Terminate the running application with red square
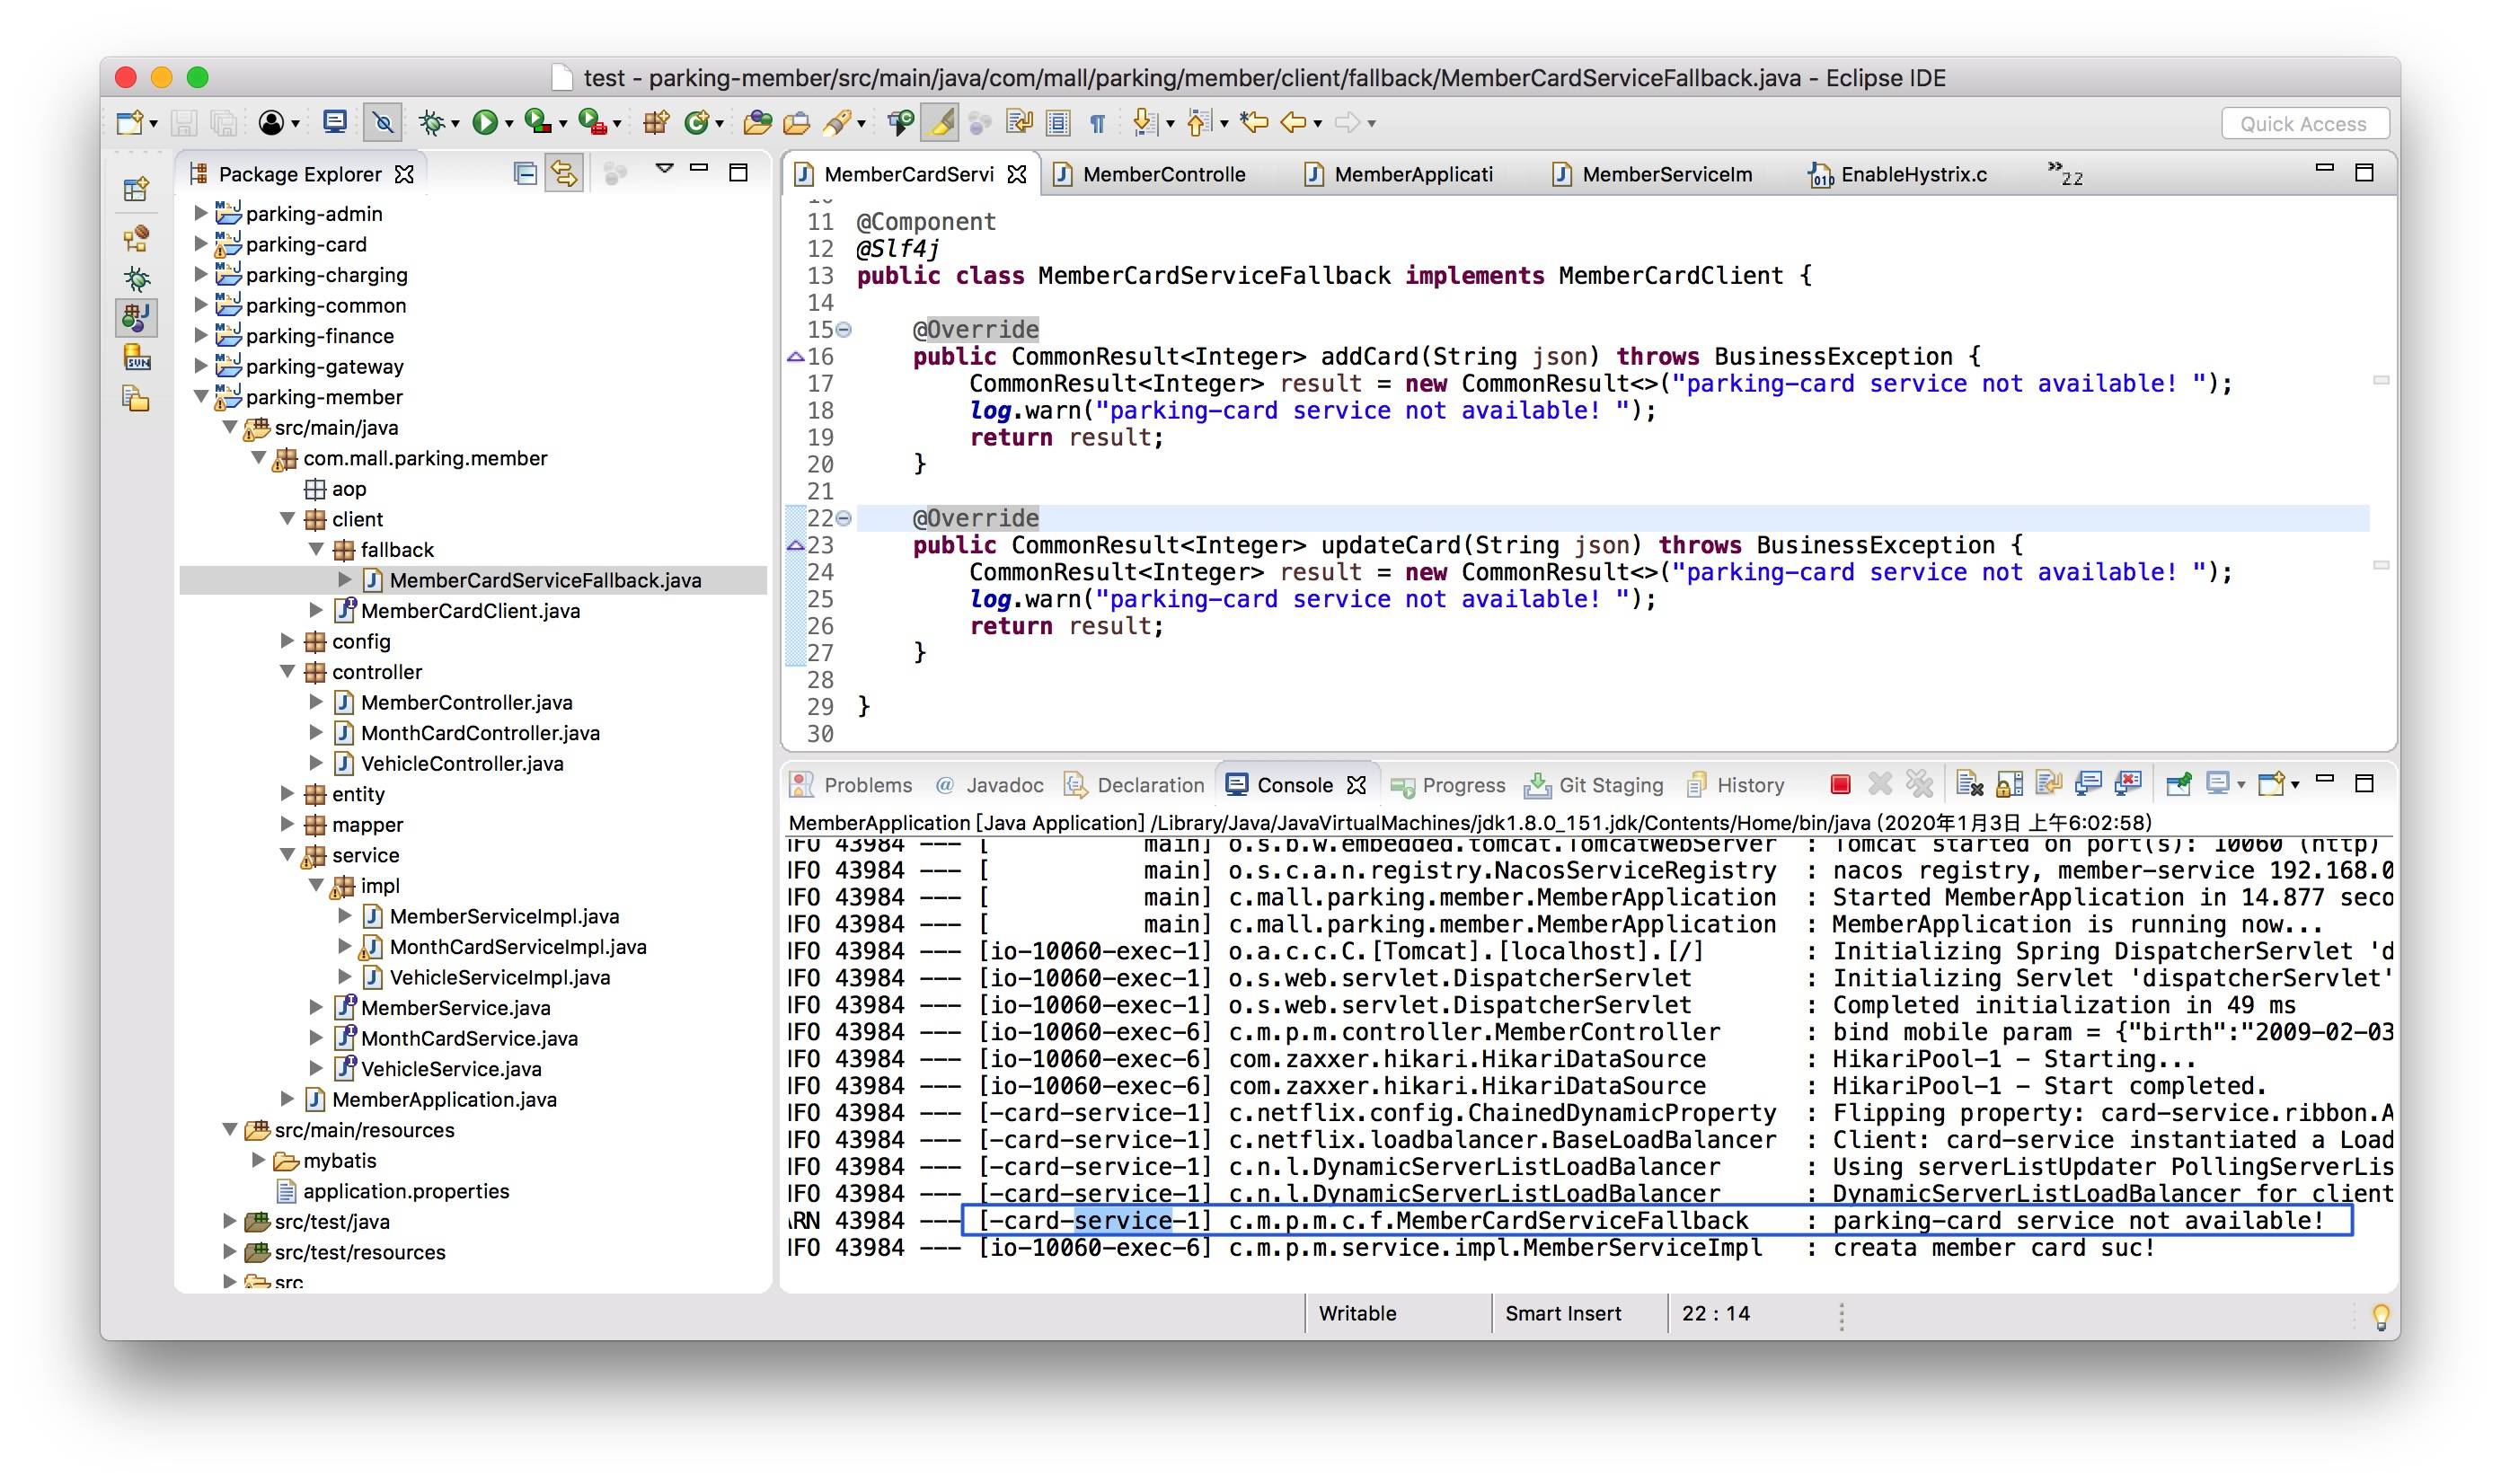This screenshot has width=2501, height=1484. point(1839,785)
